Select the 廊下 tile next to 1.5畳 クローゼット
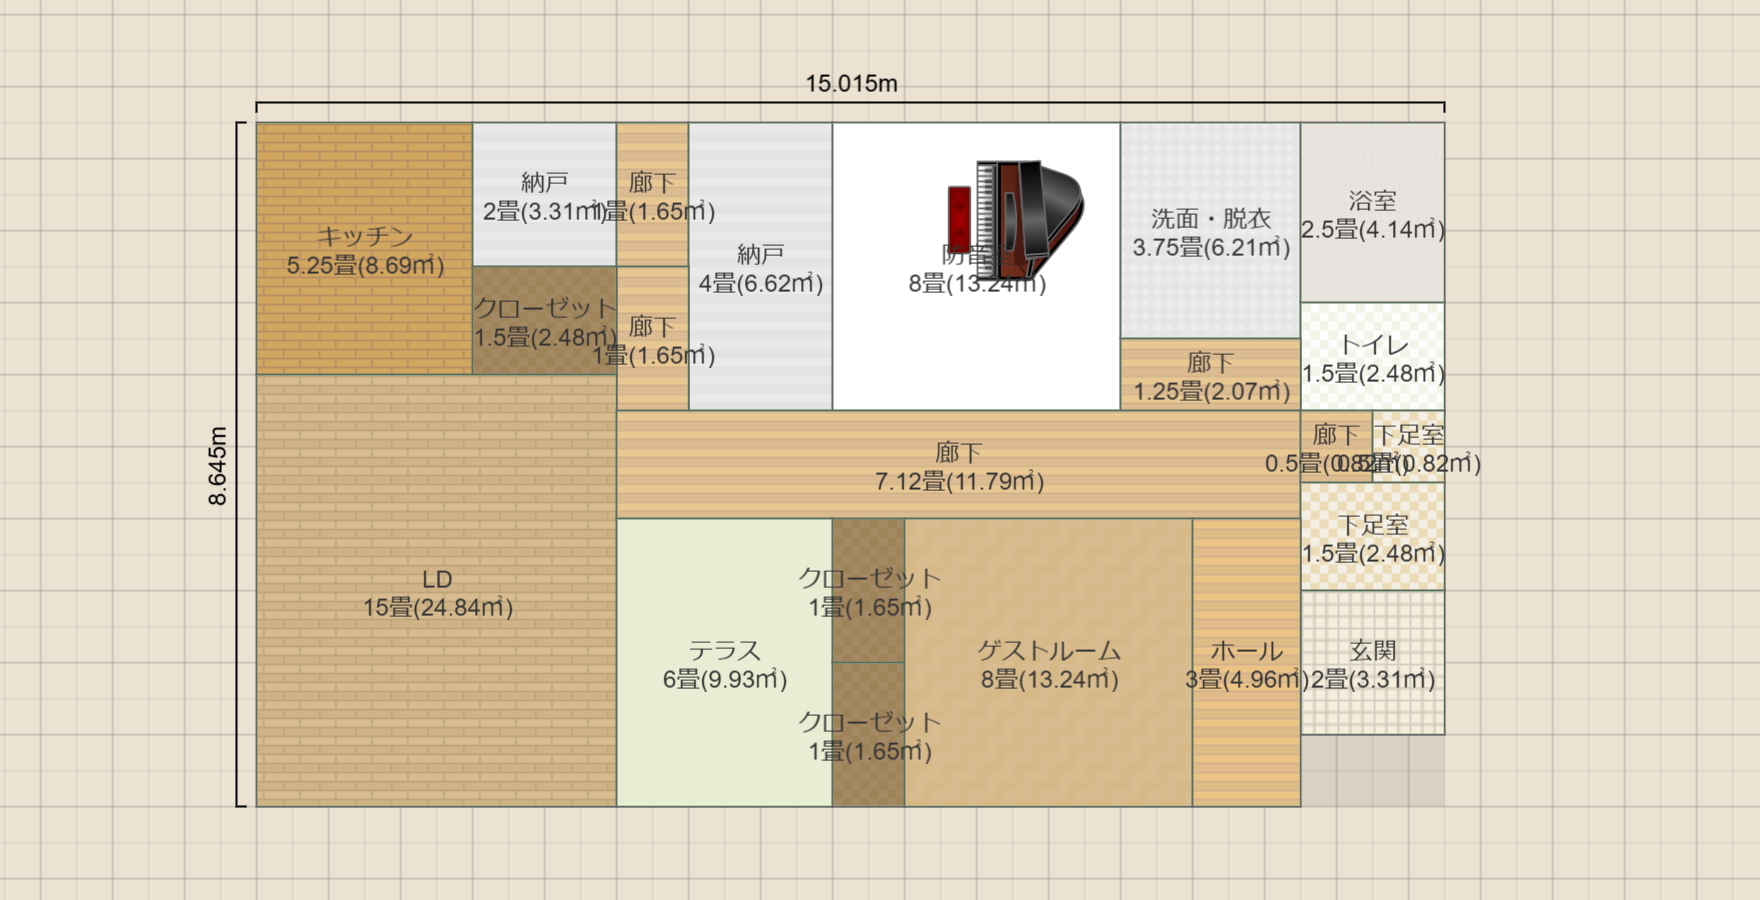The image size is (1760, 900). coord(652,339)
